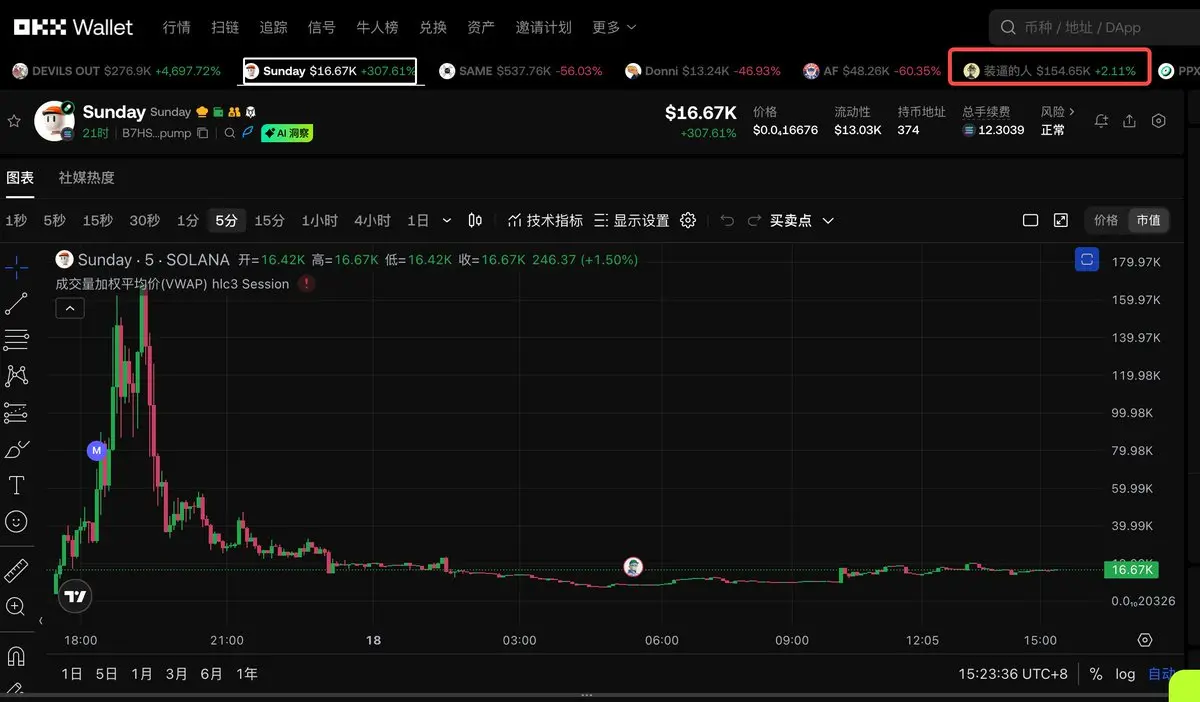The image size is (1200, 702).
Task: Open the emoji sticker tool
Action: pyautogui.click(x=16, y=521)
